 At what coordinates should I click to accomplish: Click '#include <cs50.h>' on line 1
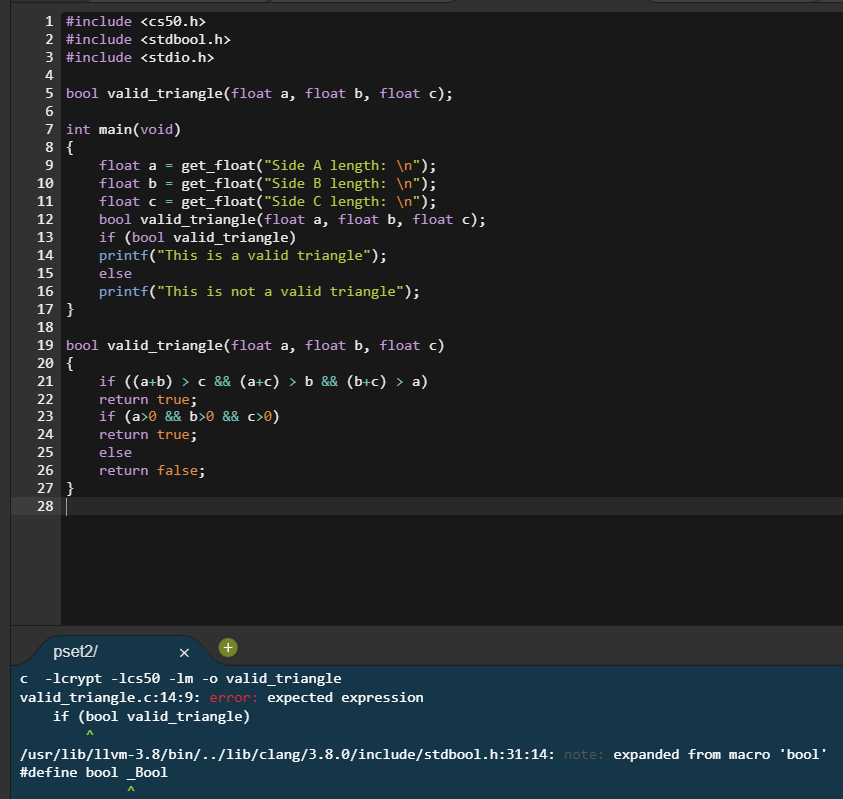pos(135,22)
